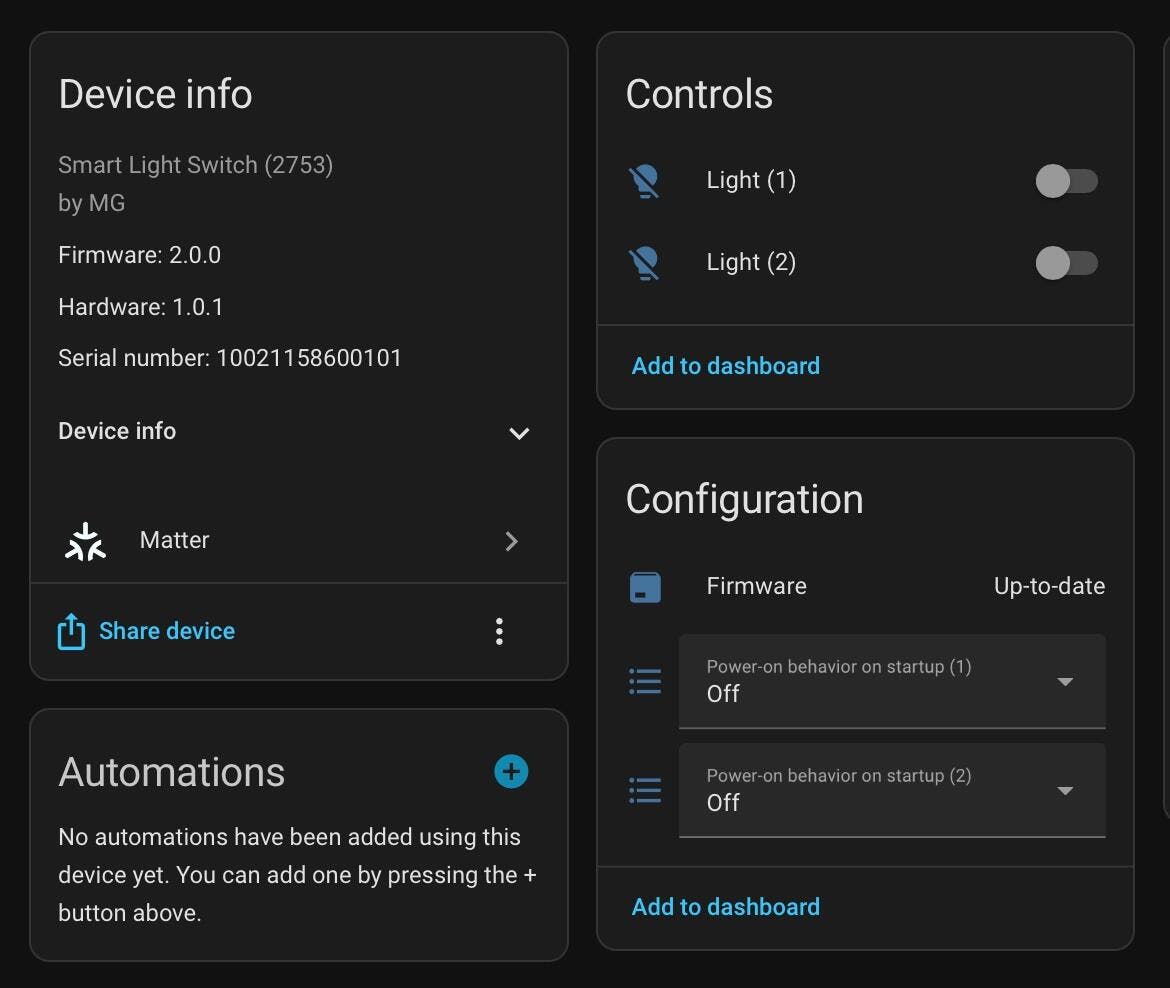1170x988 pixels.
Task: Click list icon beside startup behavior (2)
Action: 645,791
